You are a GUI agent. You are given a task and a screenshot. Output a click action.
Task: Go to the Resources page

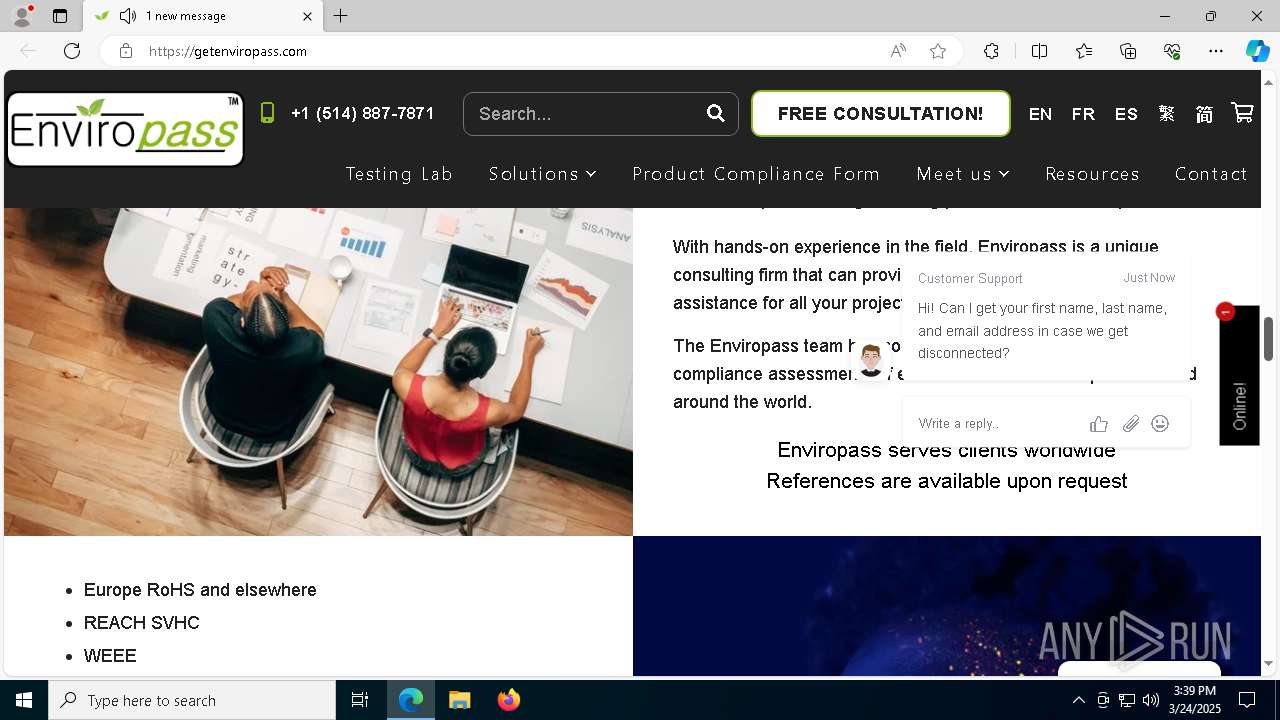point(1092,174)
